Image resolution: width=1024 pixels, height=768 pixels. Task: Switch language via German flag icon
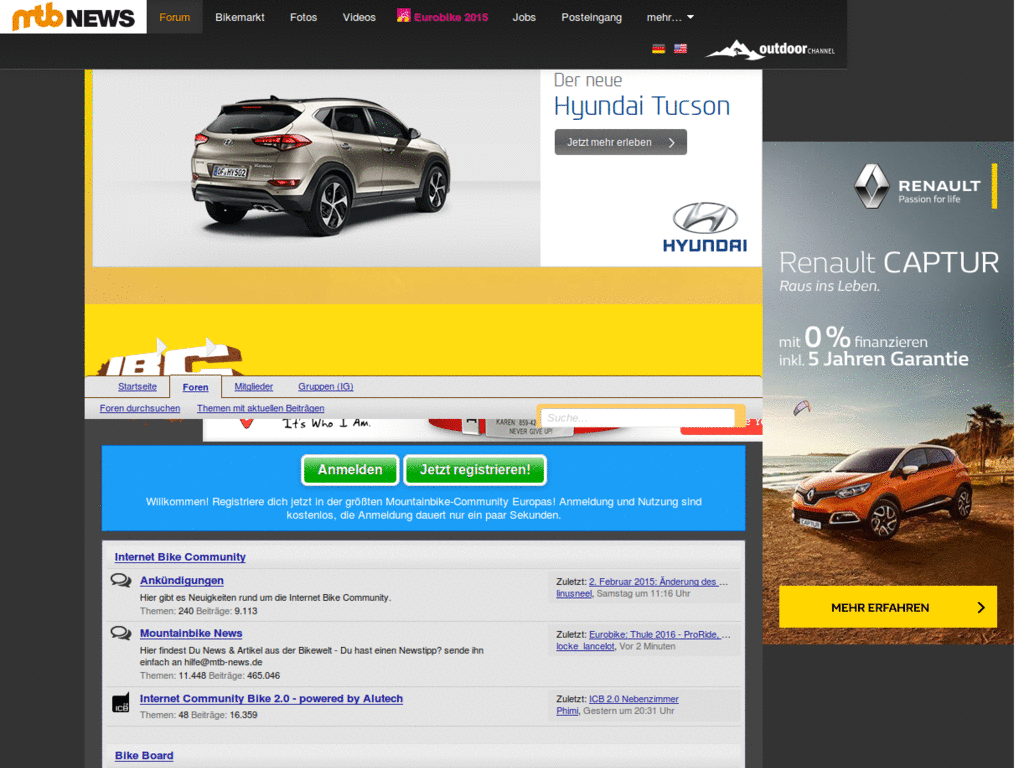tap(658, 48)
